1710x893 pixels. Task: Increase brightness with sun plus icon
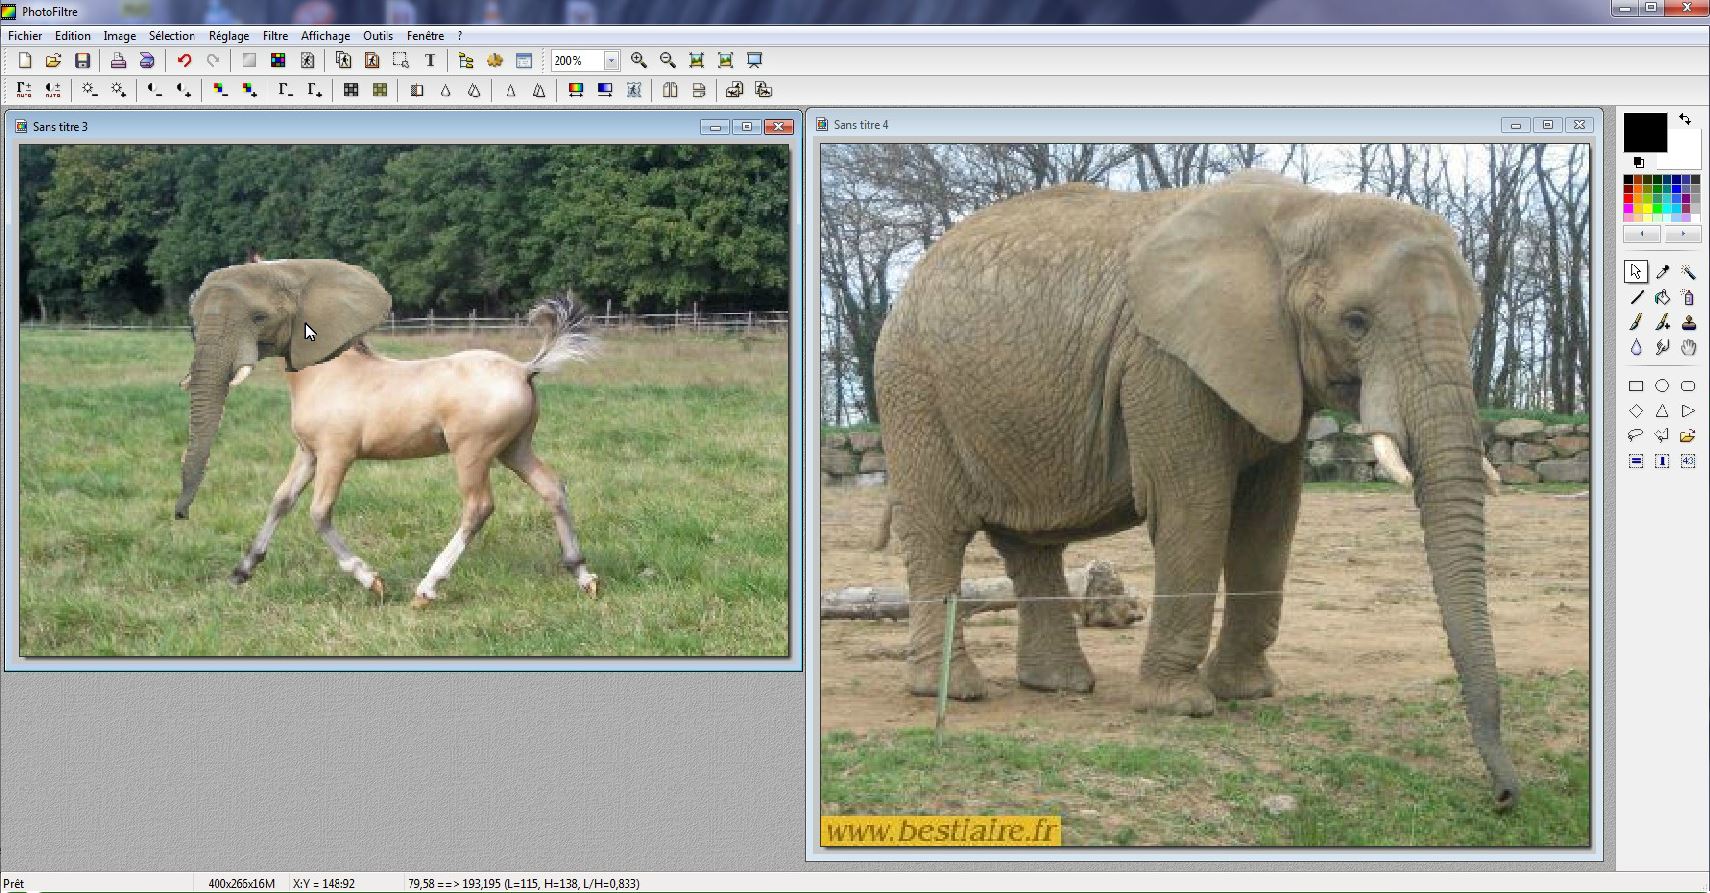pos(118,90)
